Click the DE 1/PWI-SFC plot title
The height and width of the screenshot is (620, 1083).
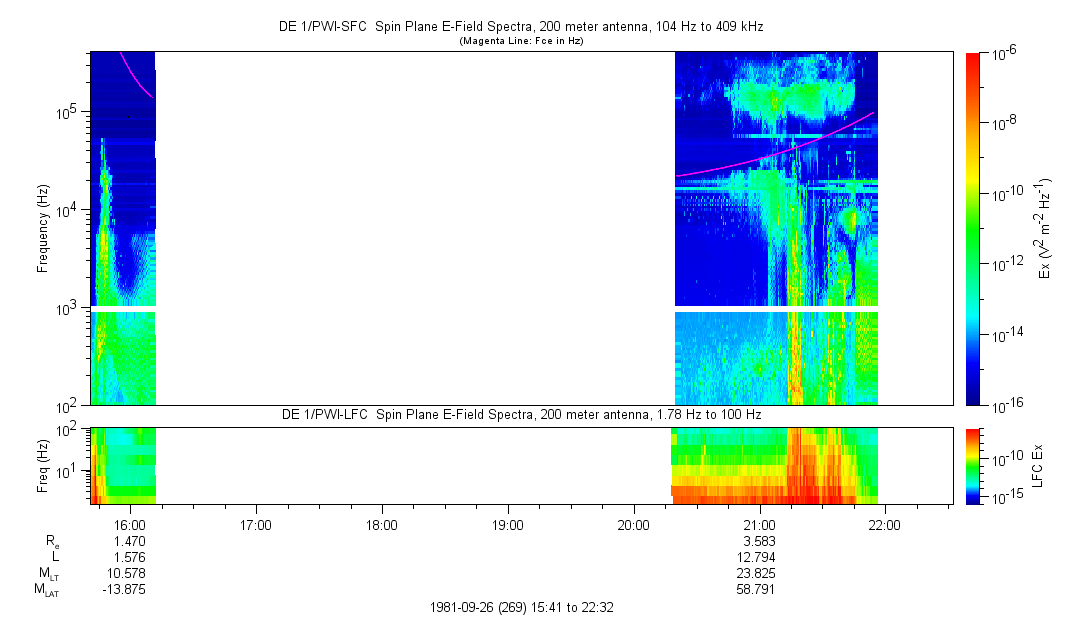coord(521,27)
